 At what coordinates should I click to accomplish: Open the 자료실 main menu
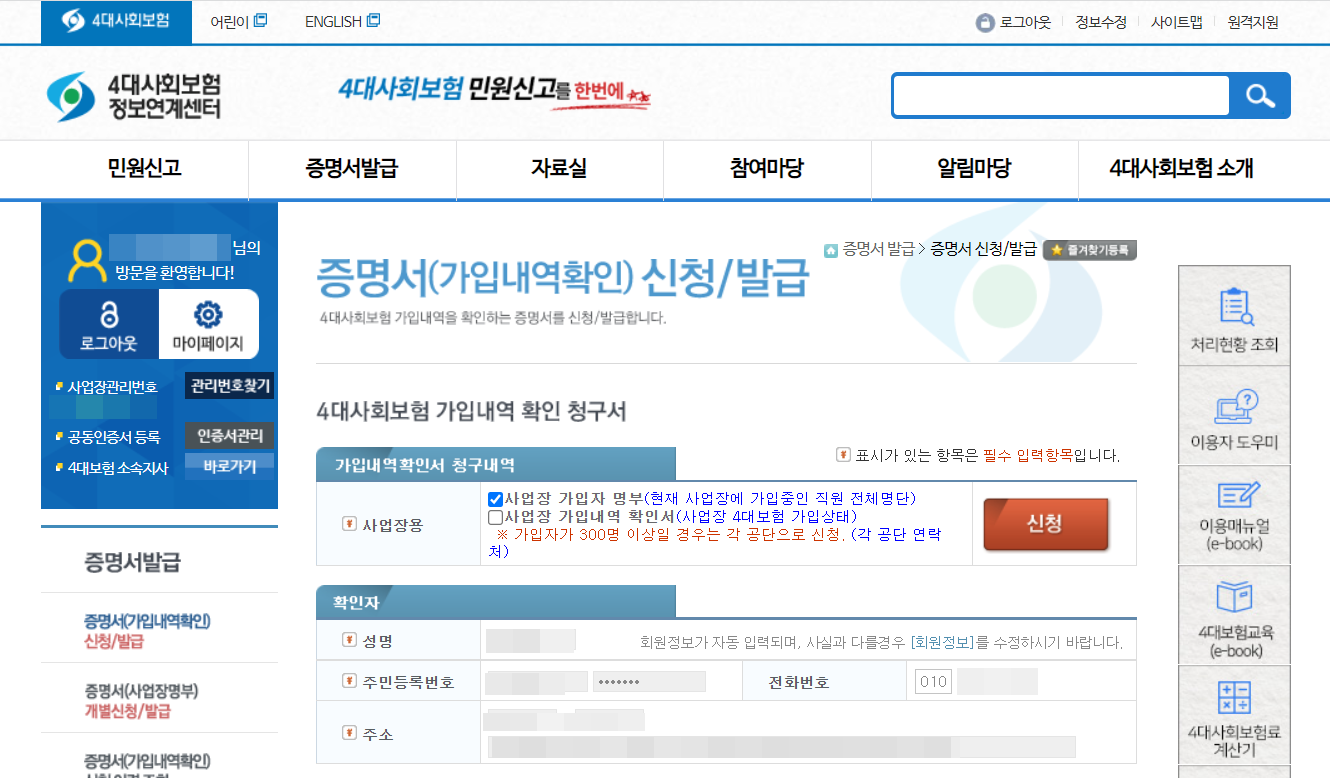tap(560, 168)
